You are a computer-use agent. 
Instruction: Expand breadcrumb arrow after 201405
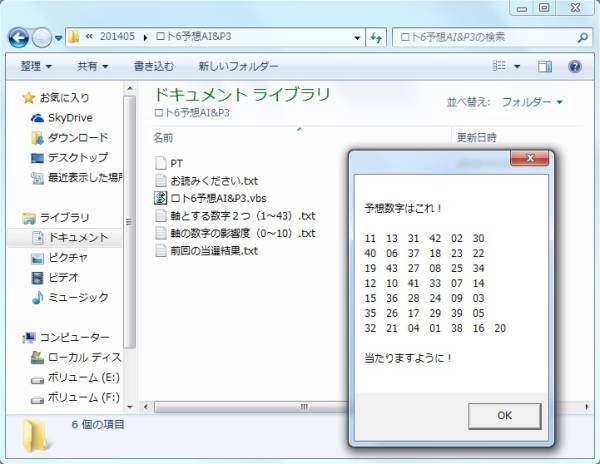[145, 37]
